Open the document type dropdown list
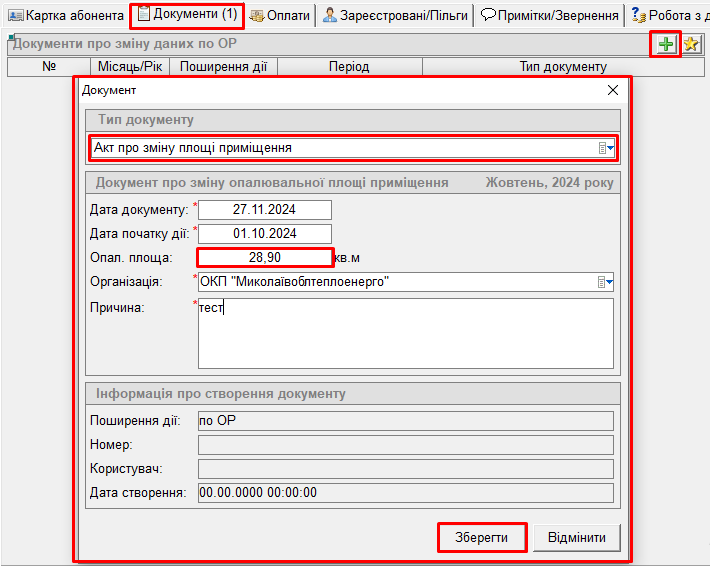This screenshot has height=566, width=710. [605, 148]
